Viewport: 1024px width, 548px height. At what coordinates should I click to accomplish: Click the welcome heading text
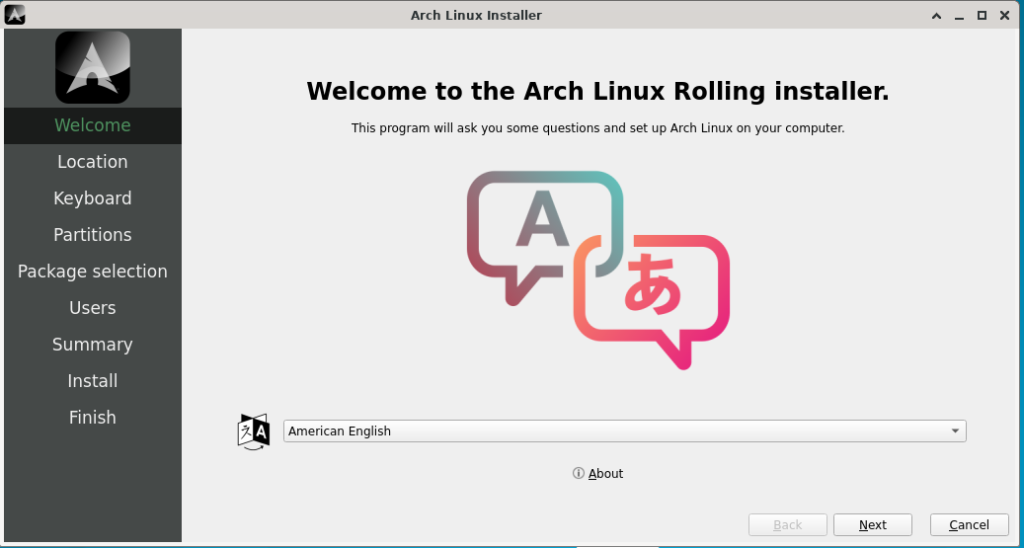pos(598,91)
